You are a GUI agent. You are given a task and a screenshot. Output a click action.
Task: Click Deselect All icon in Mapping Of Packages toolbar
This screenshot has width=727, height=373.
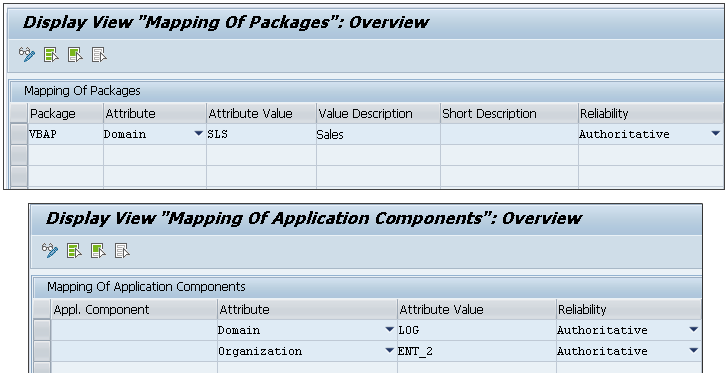(x=99, y=55)
